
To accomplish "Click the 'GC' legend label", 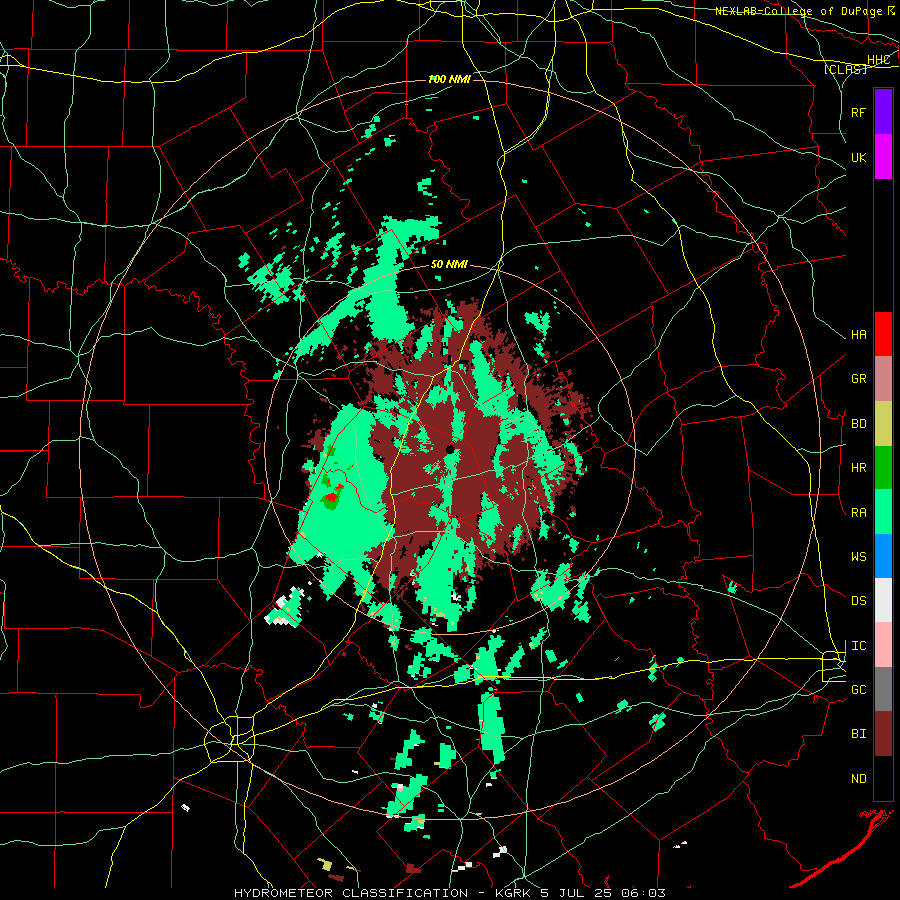I will (x=858, y=689).
